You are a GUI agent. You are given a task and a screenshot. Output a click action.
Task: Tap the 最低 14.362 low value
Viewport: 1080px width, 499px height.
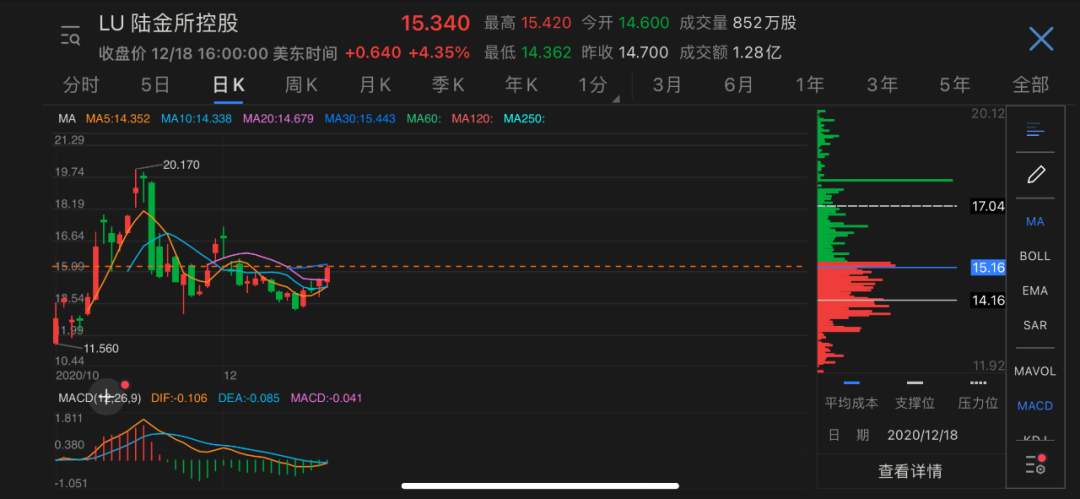tap(528, 52)
